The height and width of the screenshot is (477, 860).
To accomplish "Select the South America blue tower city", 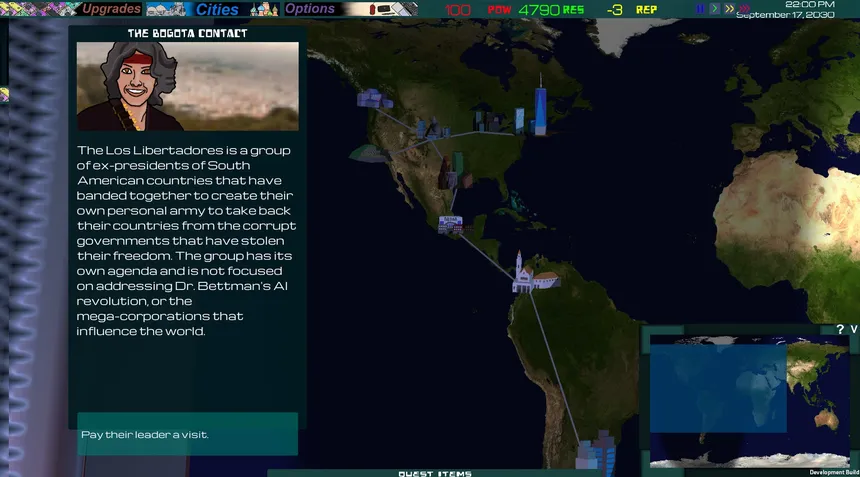I will tap(596, 453).
